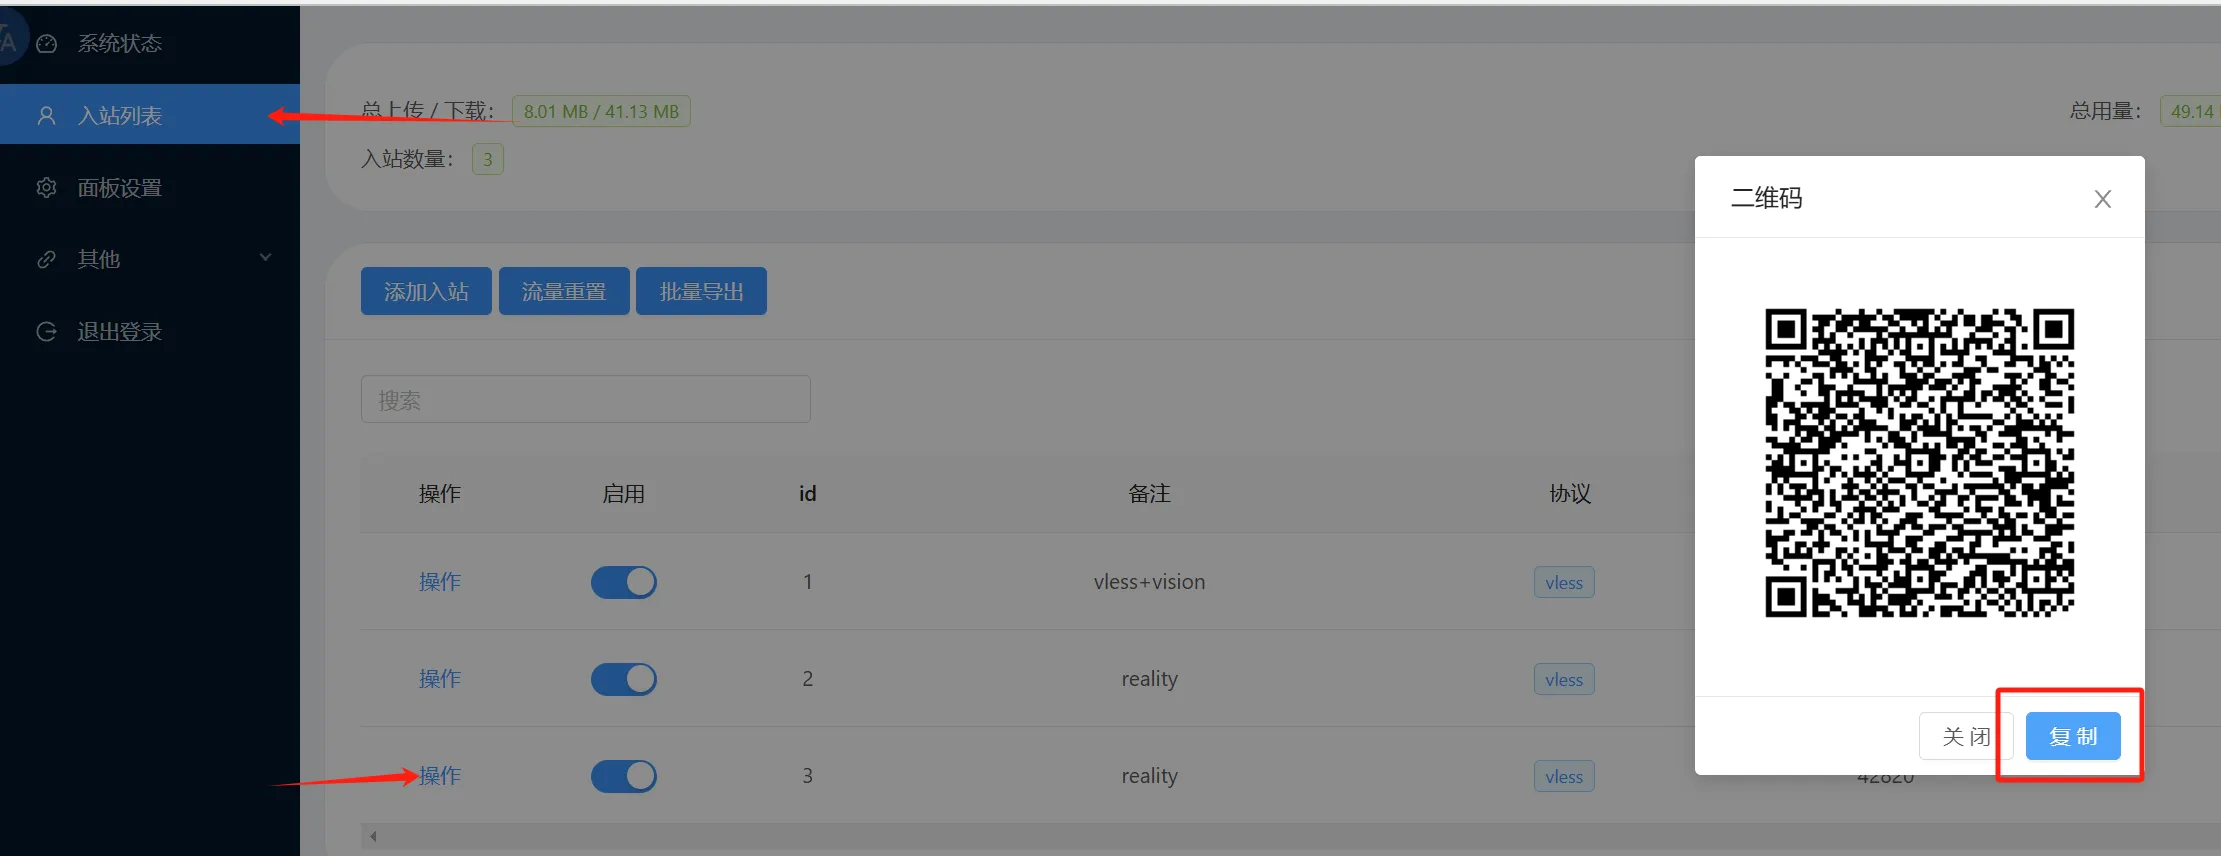Click the 复制 button in dialog
Screen dimensions: 2221x856
(x=2072, y=736)
